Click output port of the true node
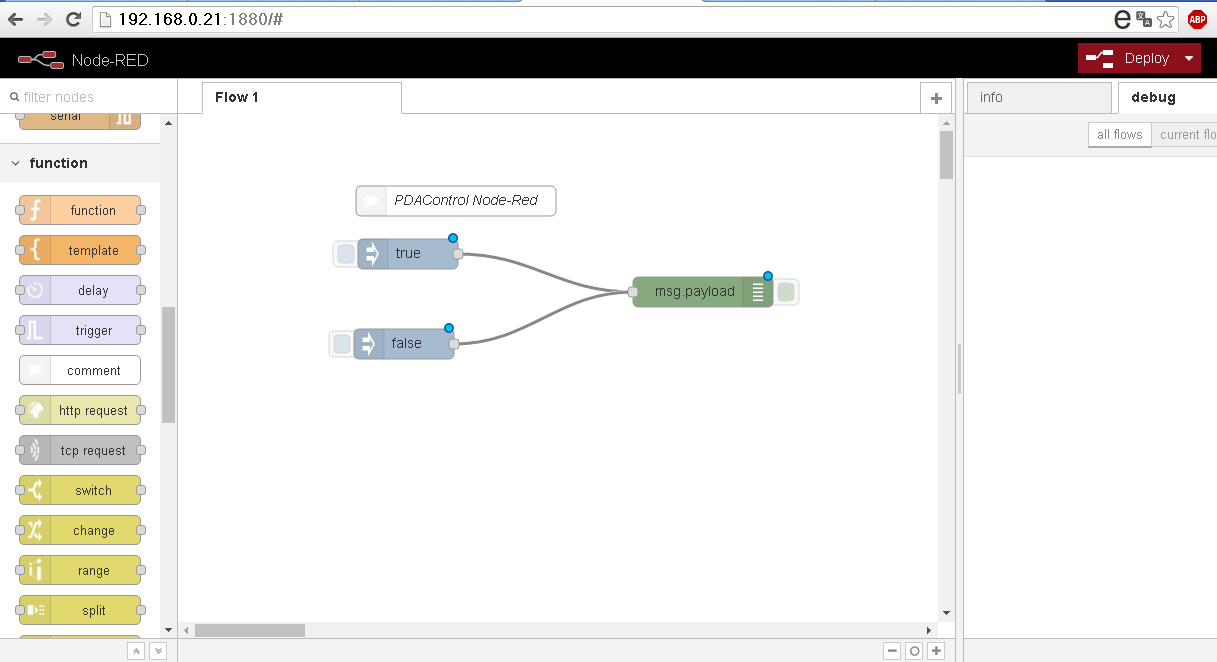Viewport: 1217px width, 662px height. tap(458, 254)
